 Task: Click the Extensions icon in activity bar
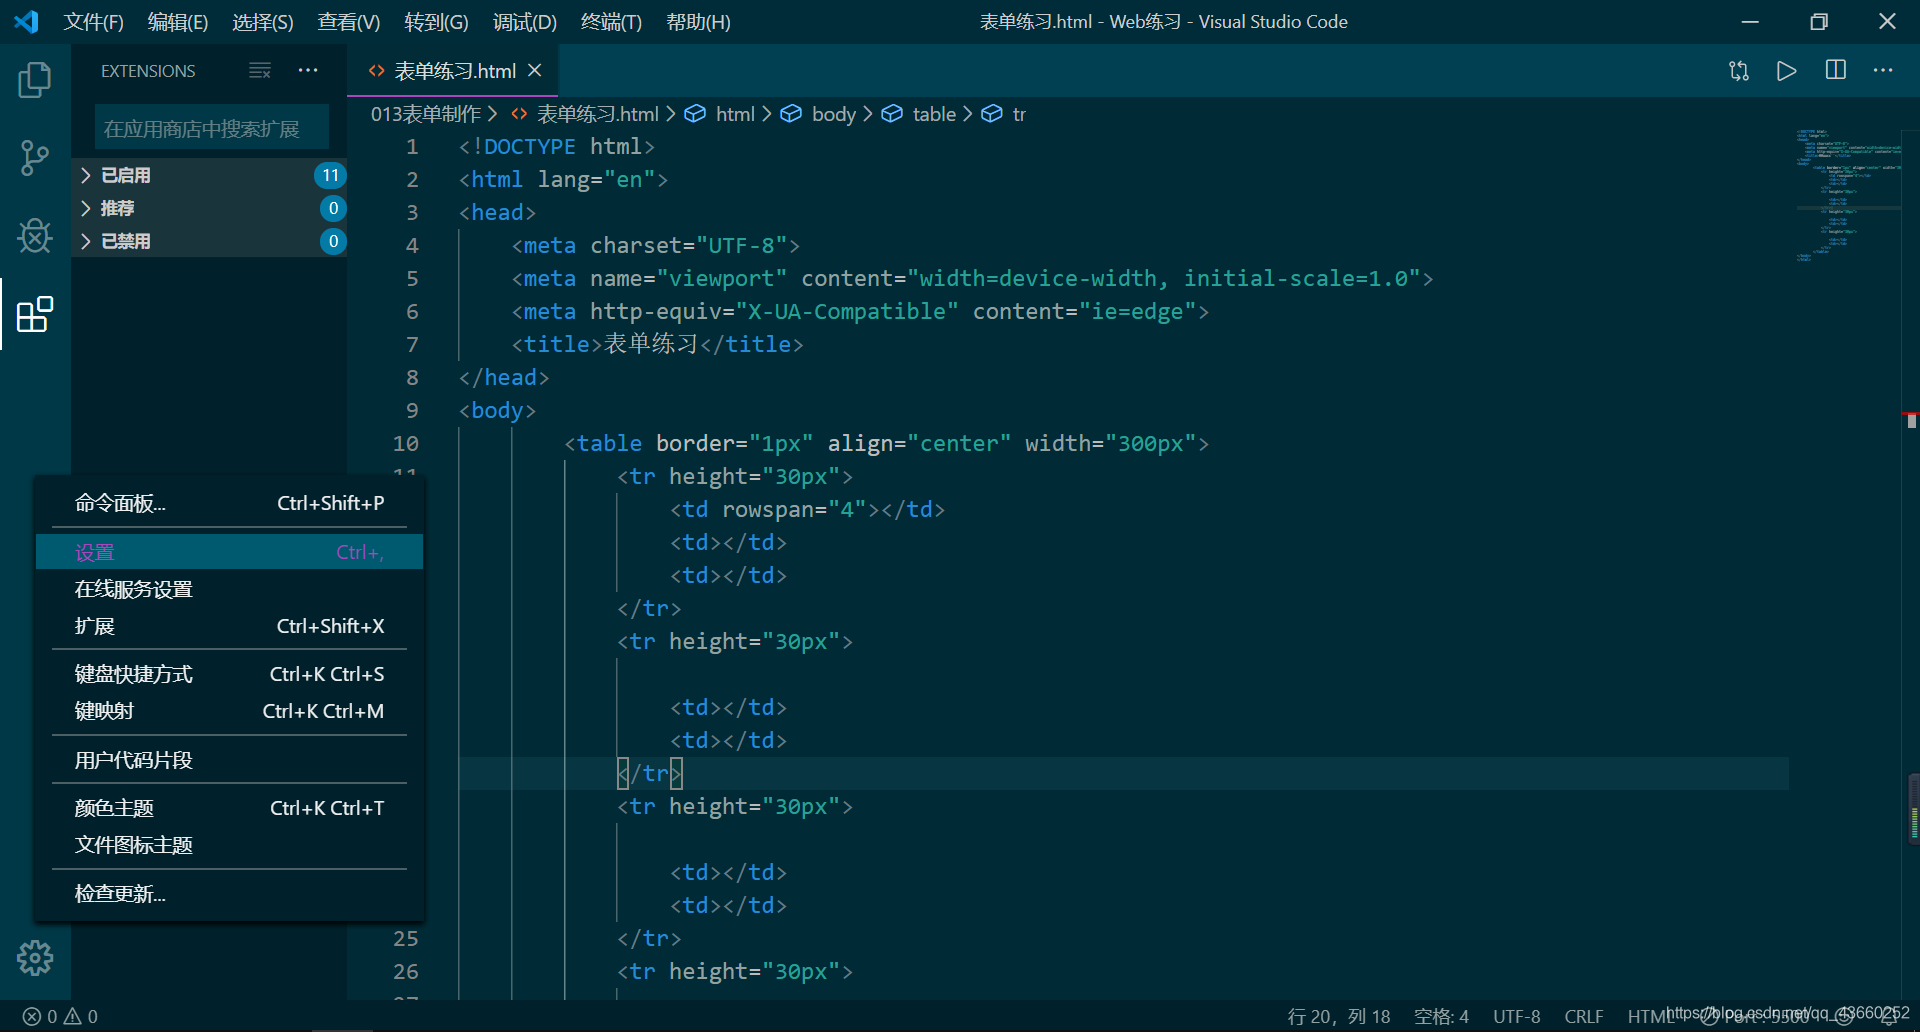(35, 314)
